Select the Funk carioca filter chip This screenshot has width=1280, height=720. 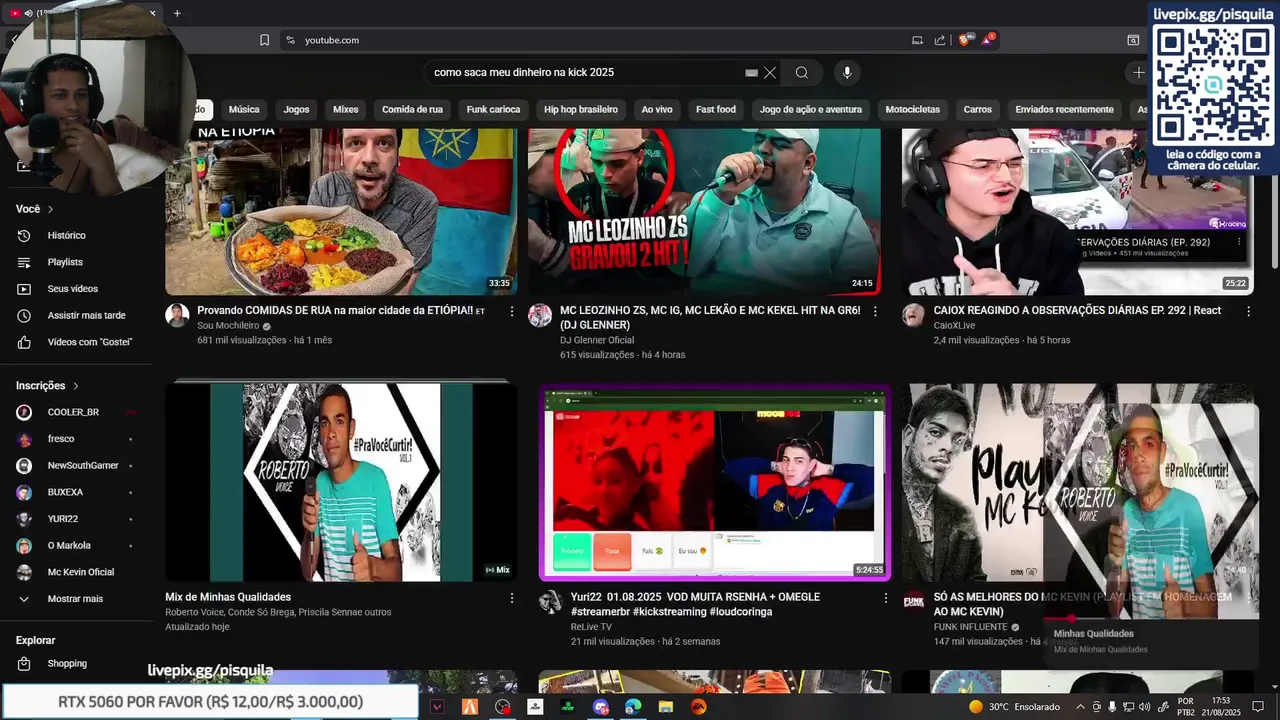(493, 109)
